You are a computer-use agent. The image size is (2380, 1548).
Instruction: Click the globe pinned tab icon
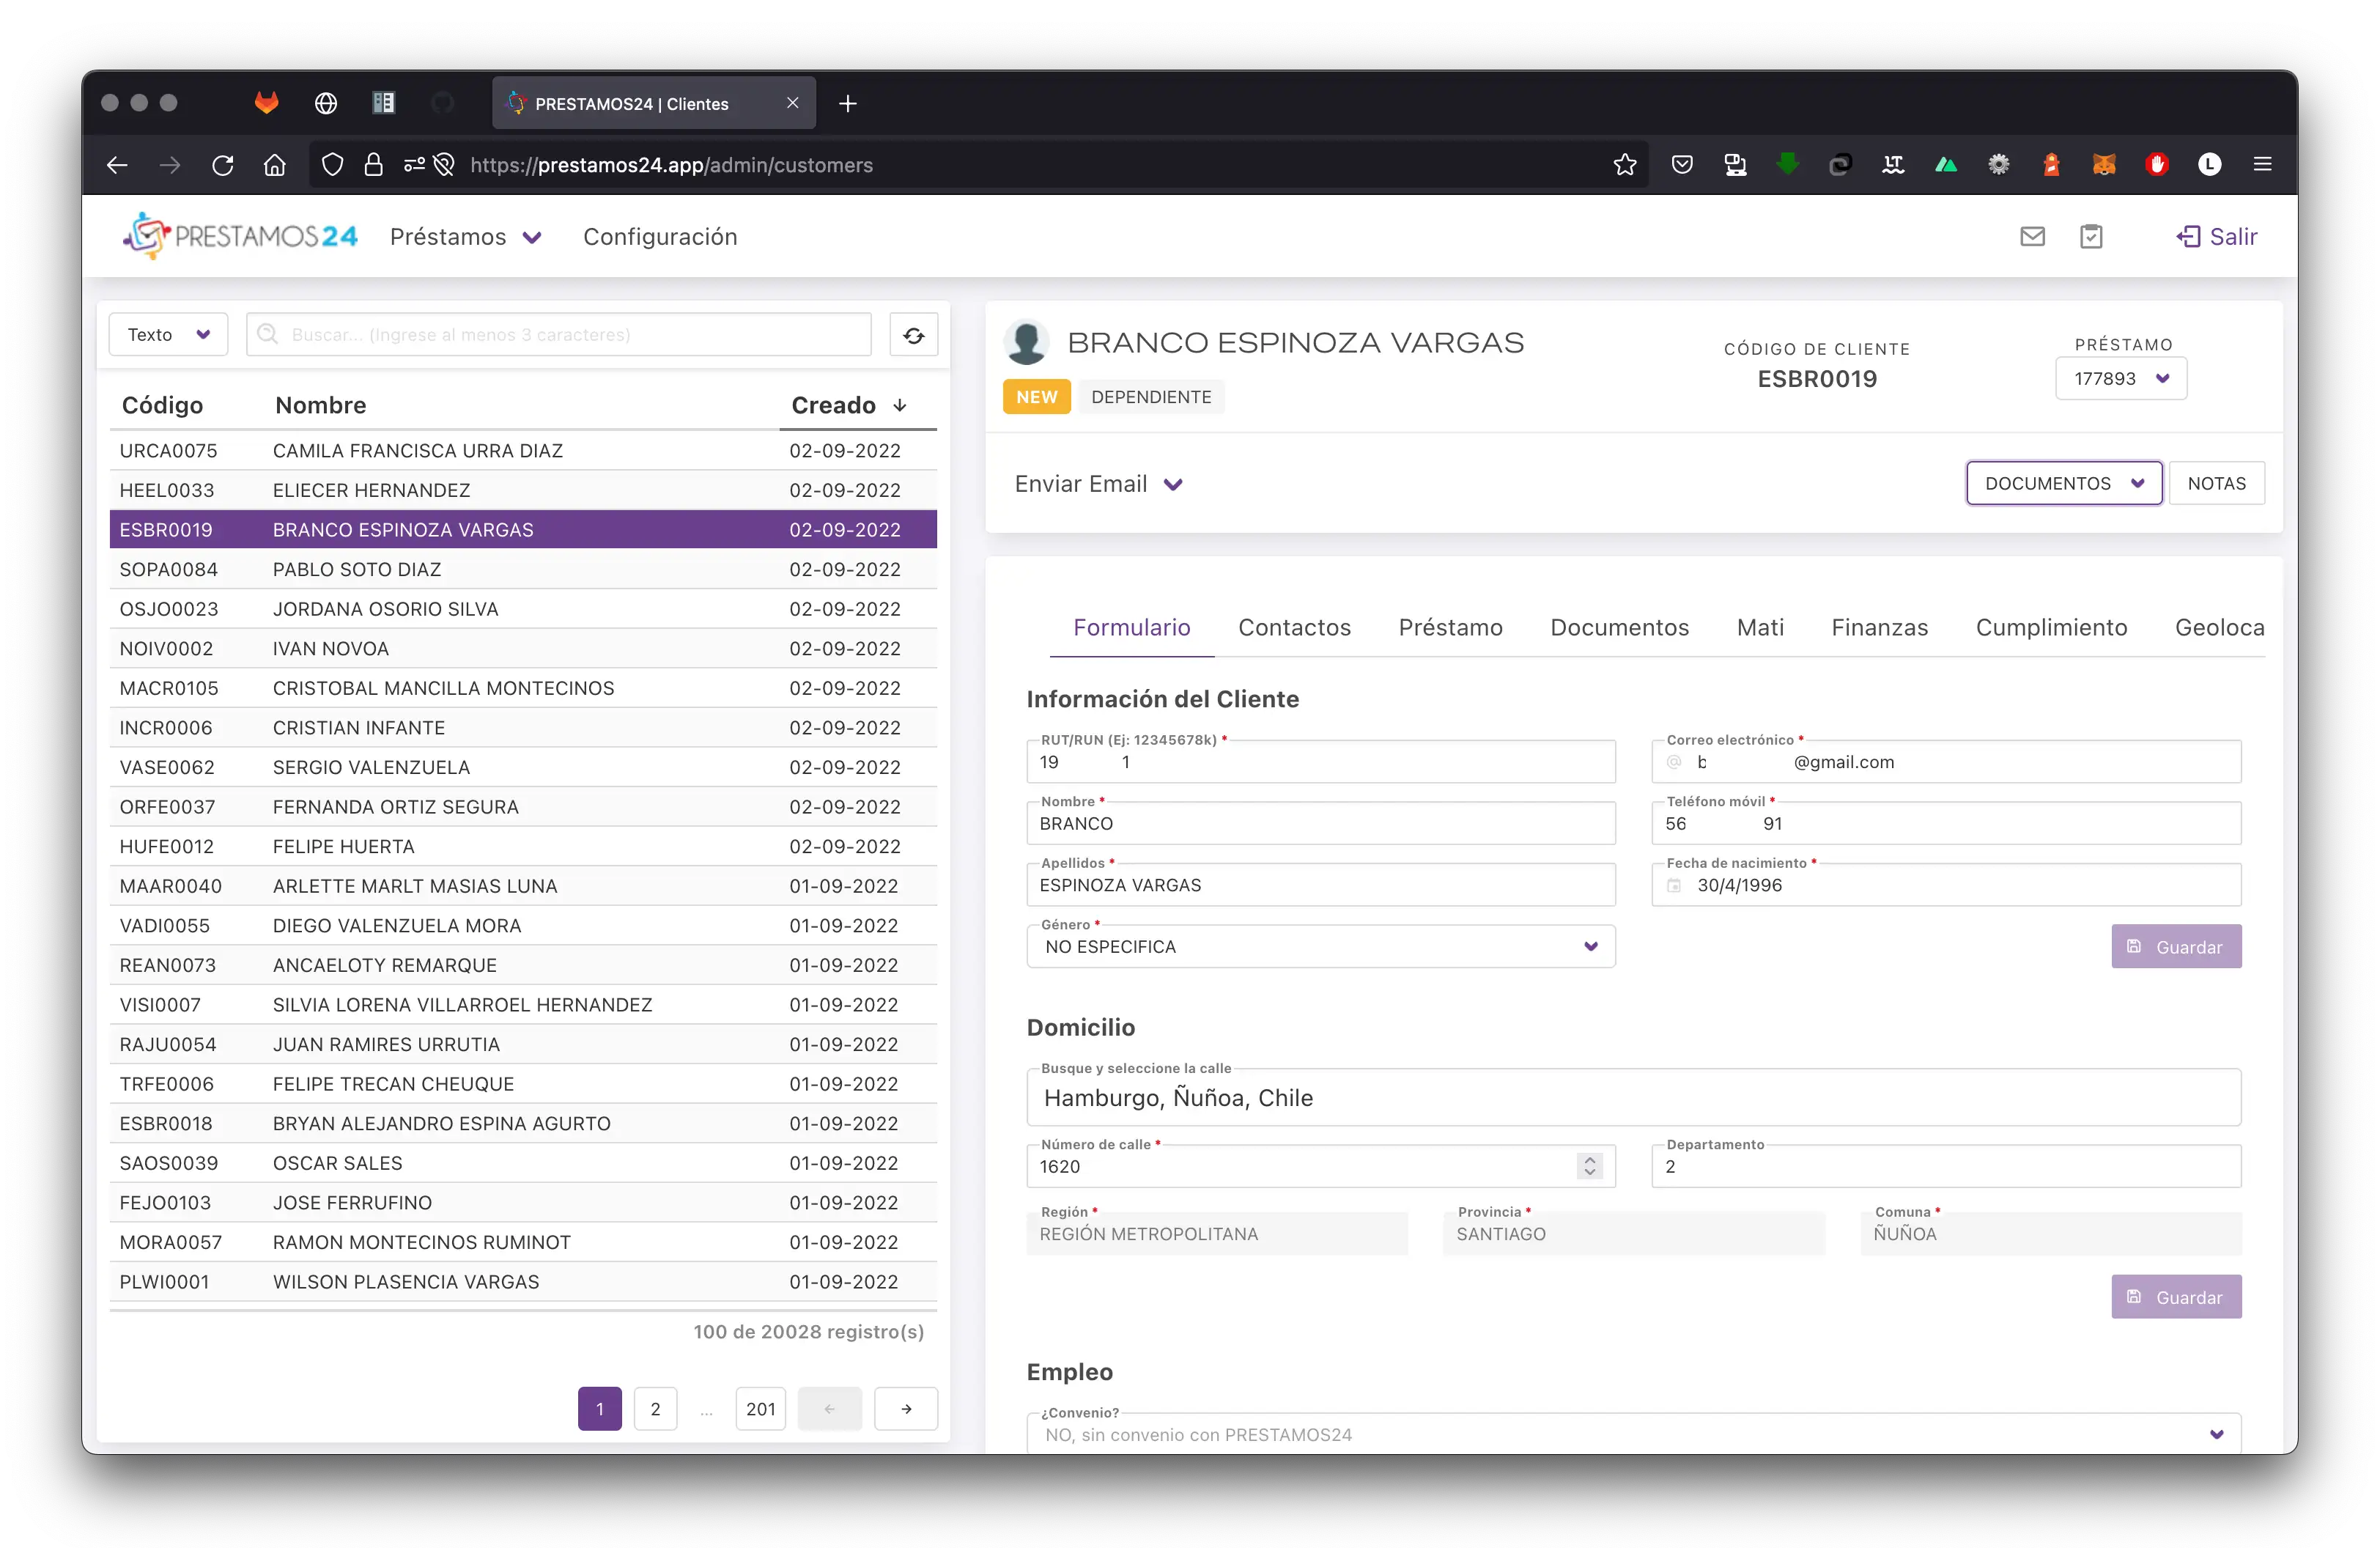click(325, 103)
